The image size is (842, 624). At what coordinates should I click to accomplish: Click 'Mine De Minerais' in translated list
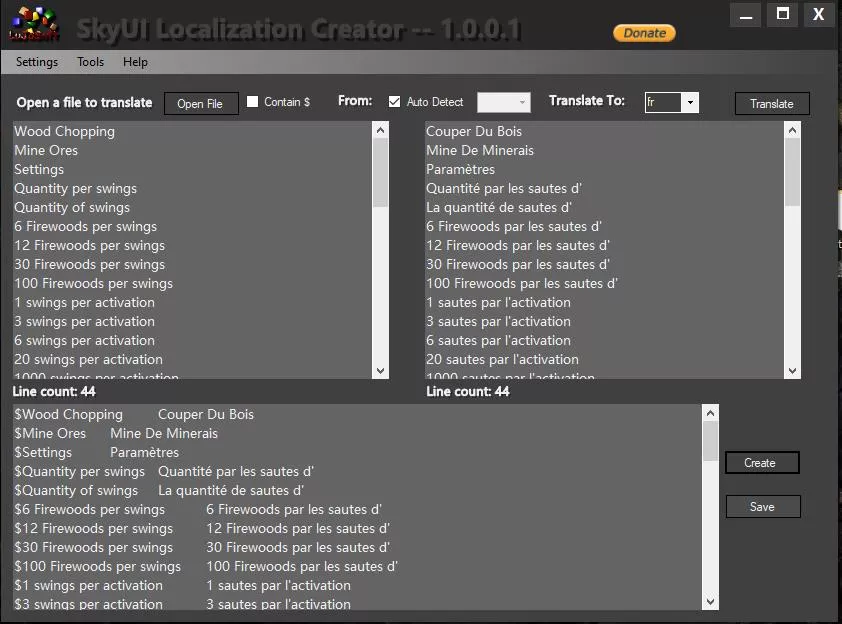480,150
